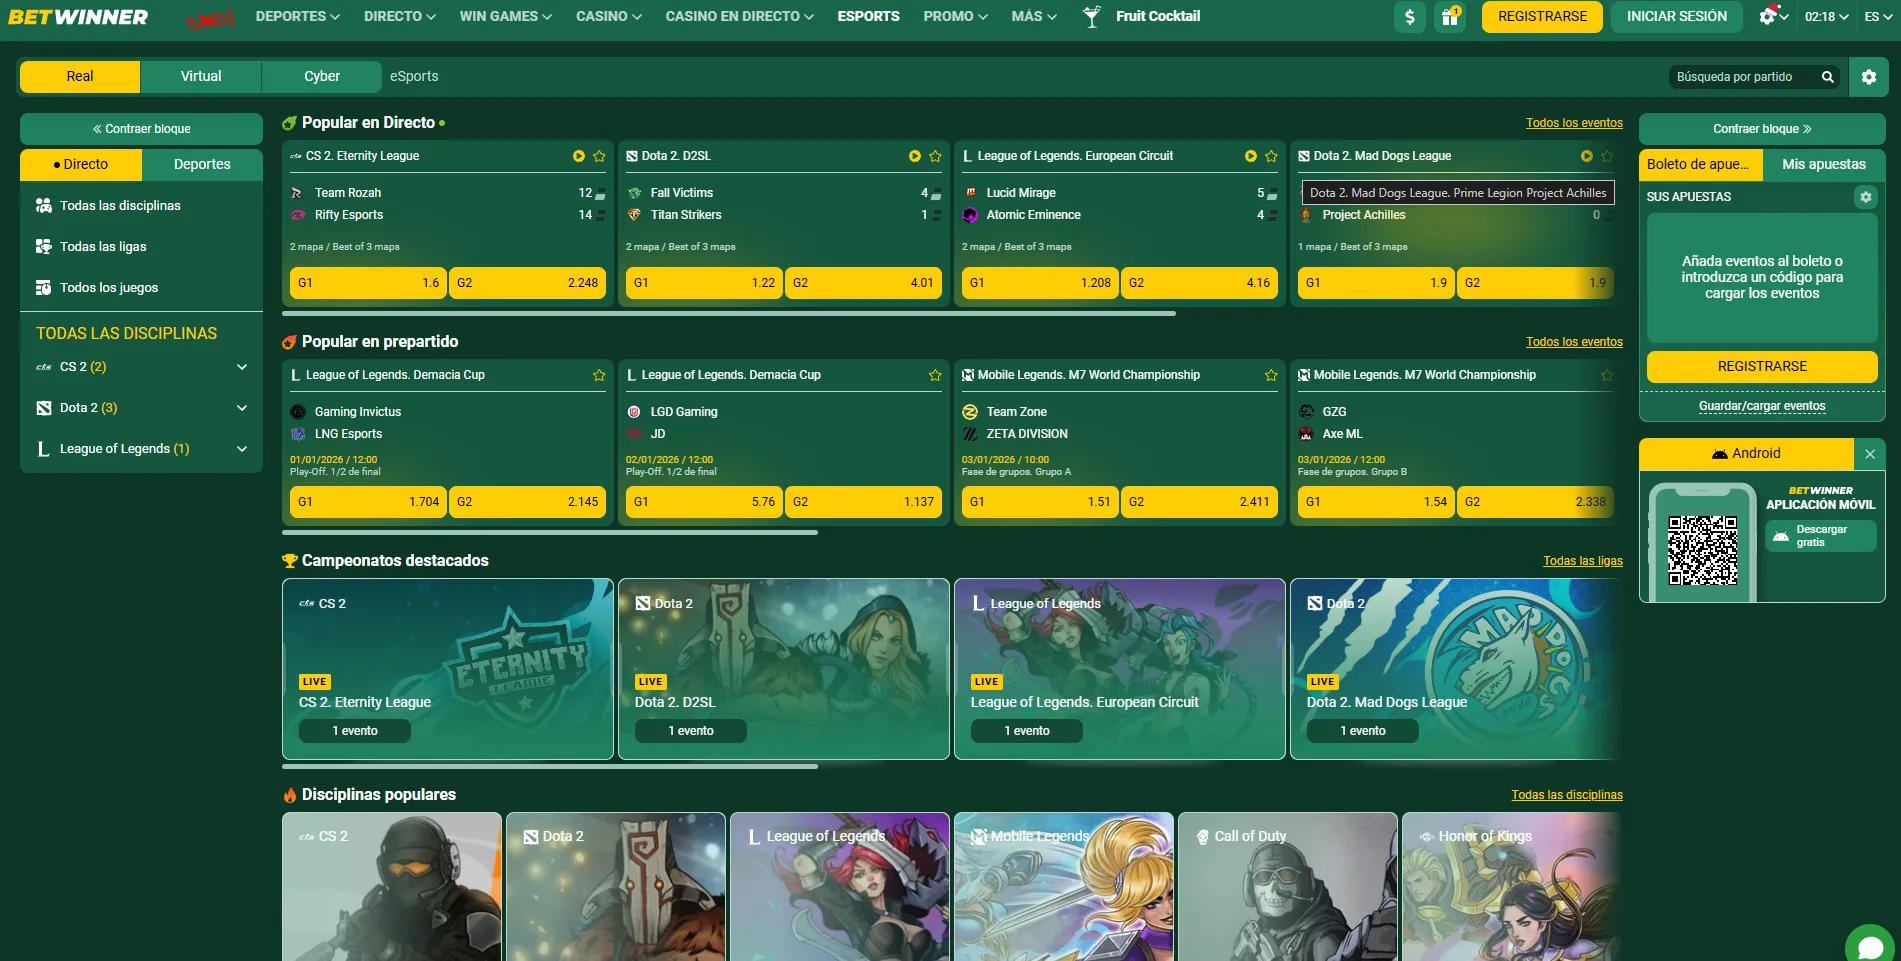This screenshot has height=961, width=1901.
Task: Open the DIRECTO dropdown menu
Action: pyautogui.click(x=400, y=17)
